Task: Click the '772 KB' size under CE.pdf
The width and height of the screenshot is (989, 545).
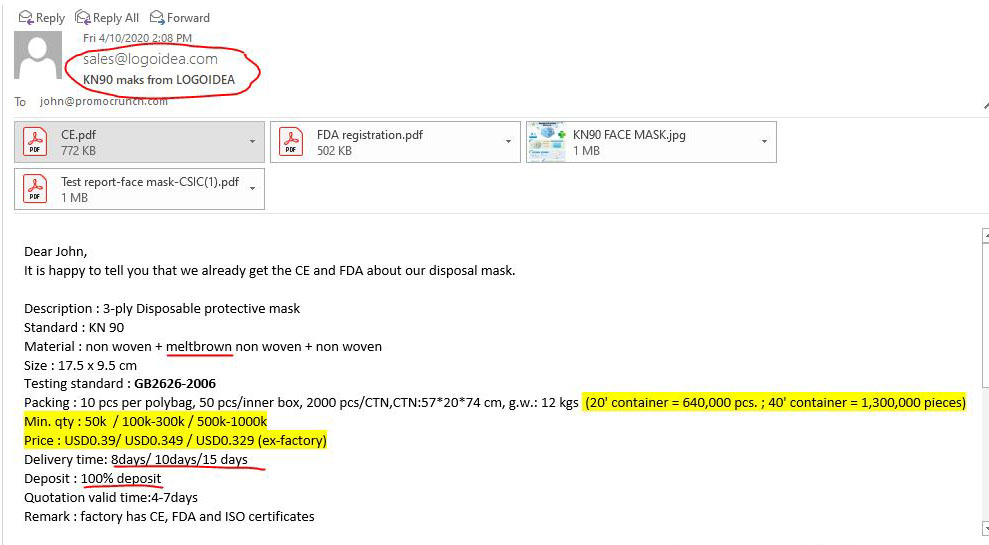Action: pyautogui.click(x=78, y=151)
